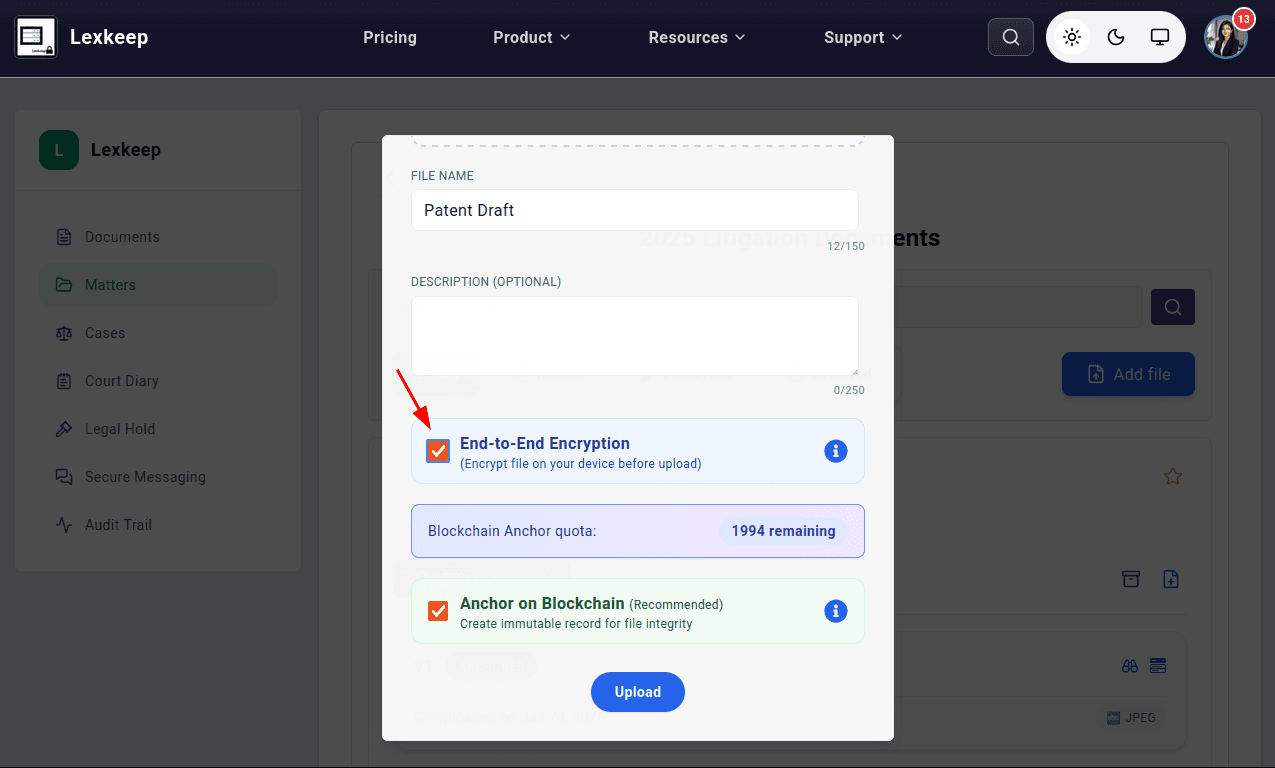Image resolution: width=1275 pixels, height=768 pixels.
Task: Click the details card icon
Action: (x=1159, y=666)
